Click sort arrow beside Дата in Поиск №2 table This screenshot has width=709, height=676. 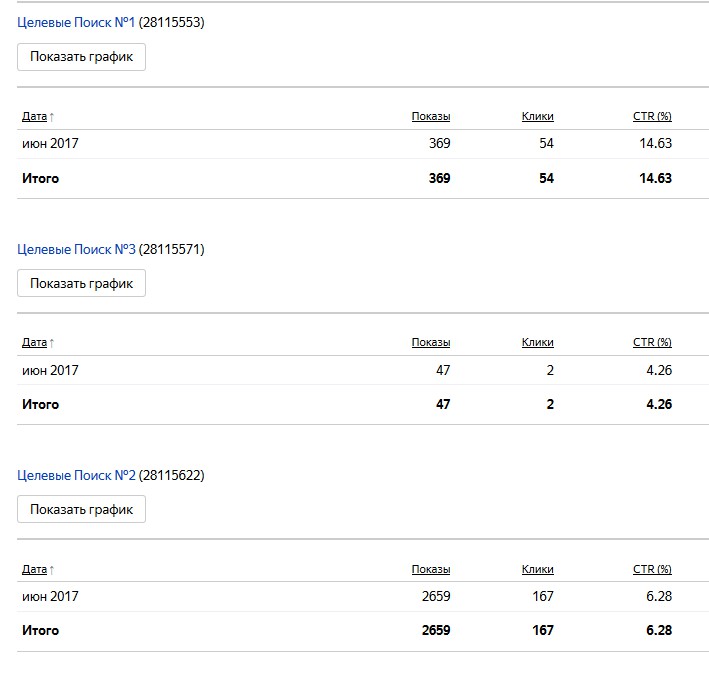point(52,570)
